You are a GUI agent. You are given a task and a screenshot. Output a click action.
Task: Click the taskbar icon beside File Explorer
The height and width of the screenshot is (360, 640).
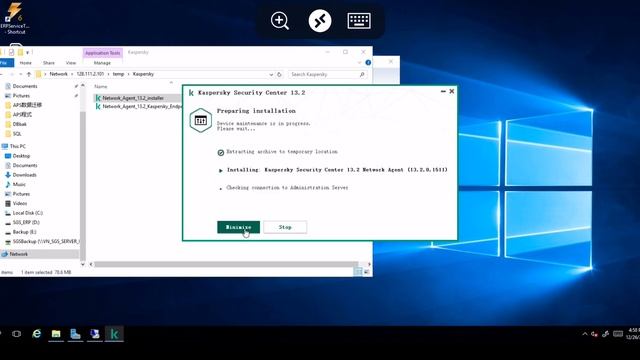coord(75,334)
